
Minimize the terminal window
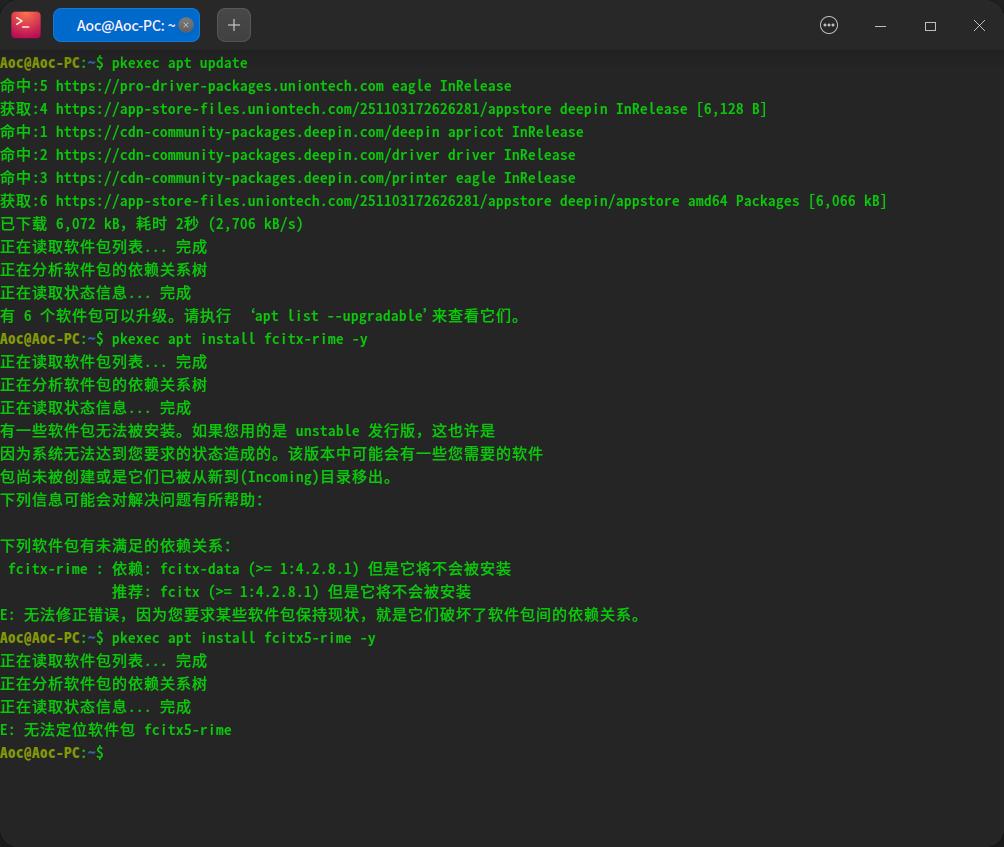click(880, 26)
